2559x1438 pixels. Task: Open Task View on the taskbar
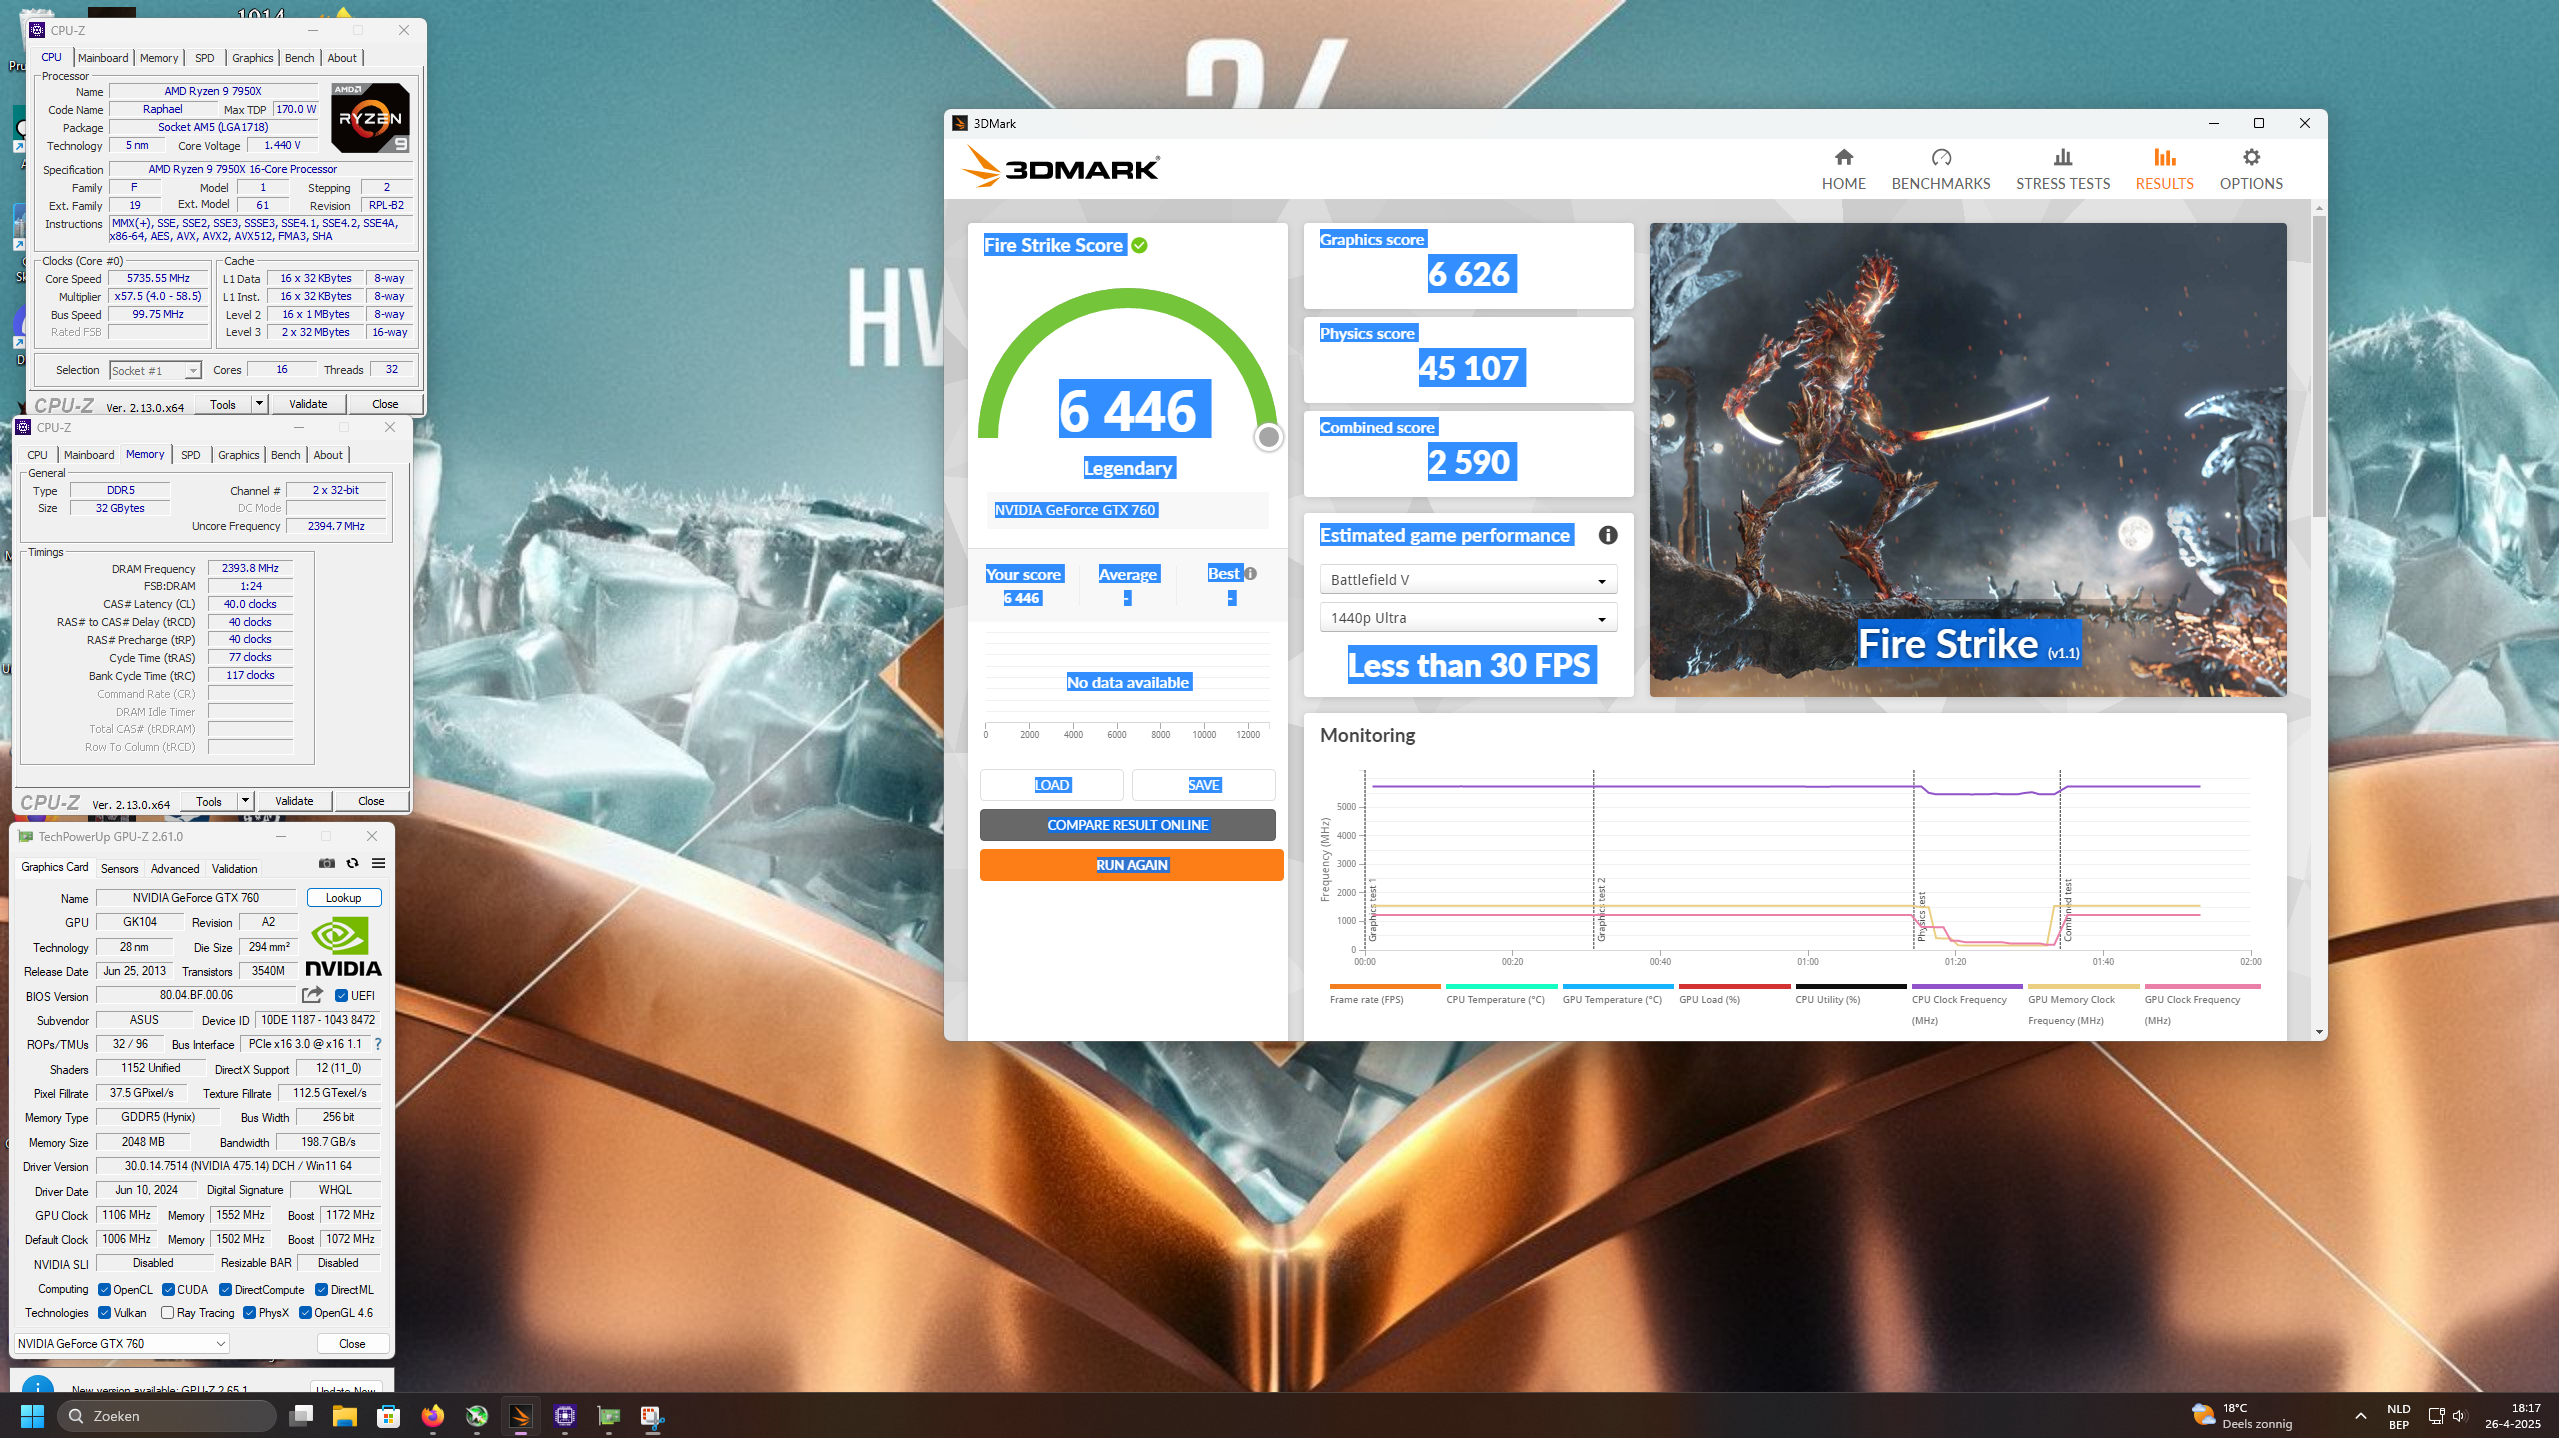pyautogui.click(x=300, y=1415)
